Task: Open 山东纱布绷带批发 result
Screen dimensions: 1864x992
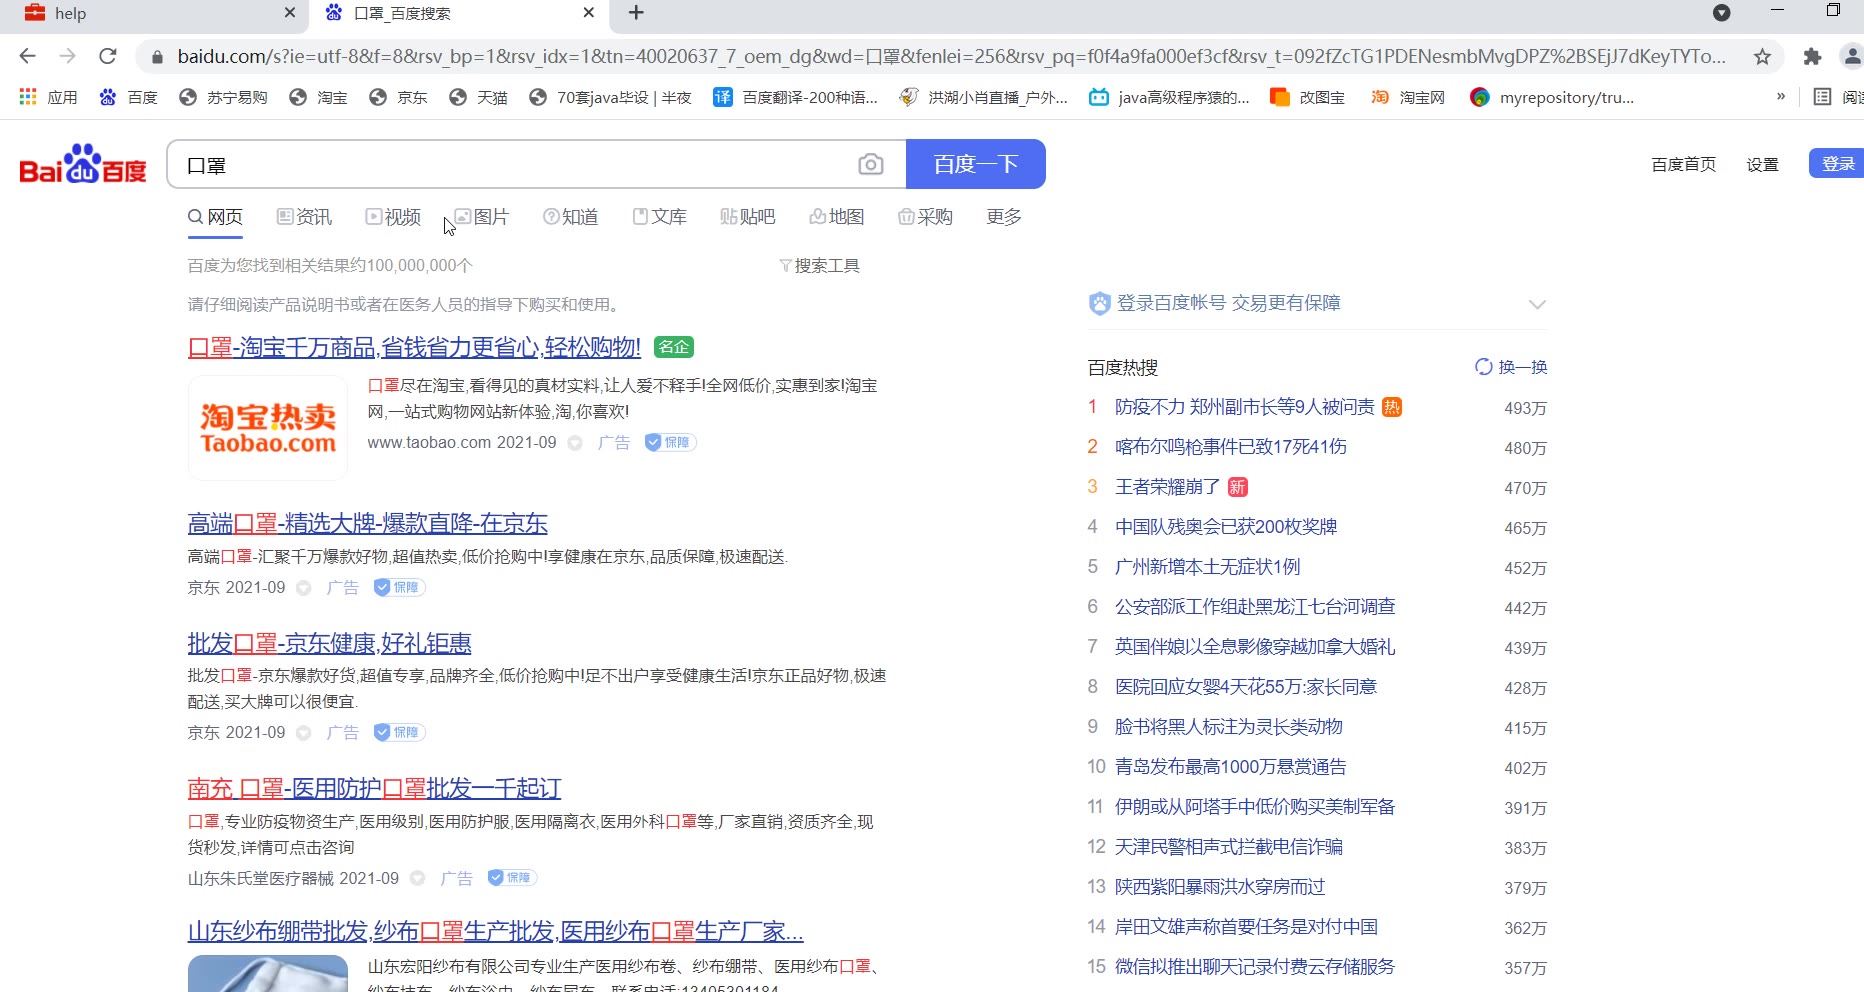Action: pos(496,931)
